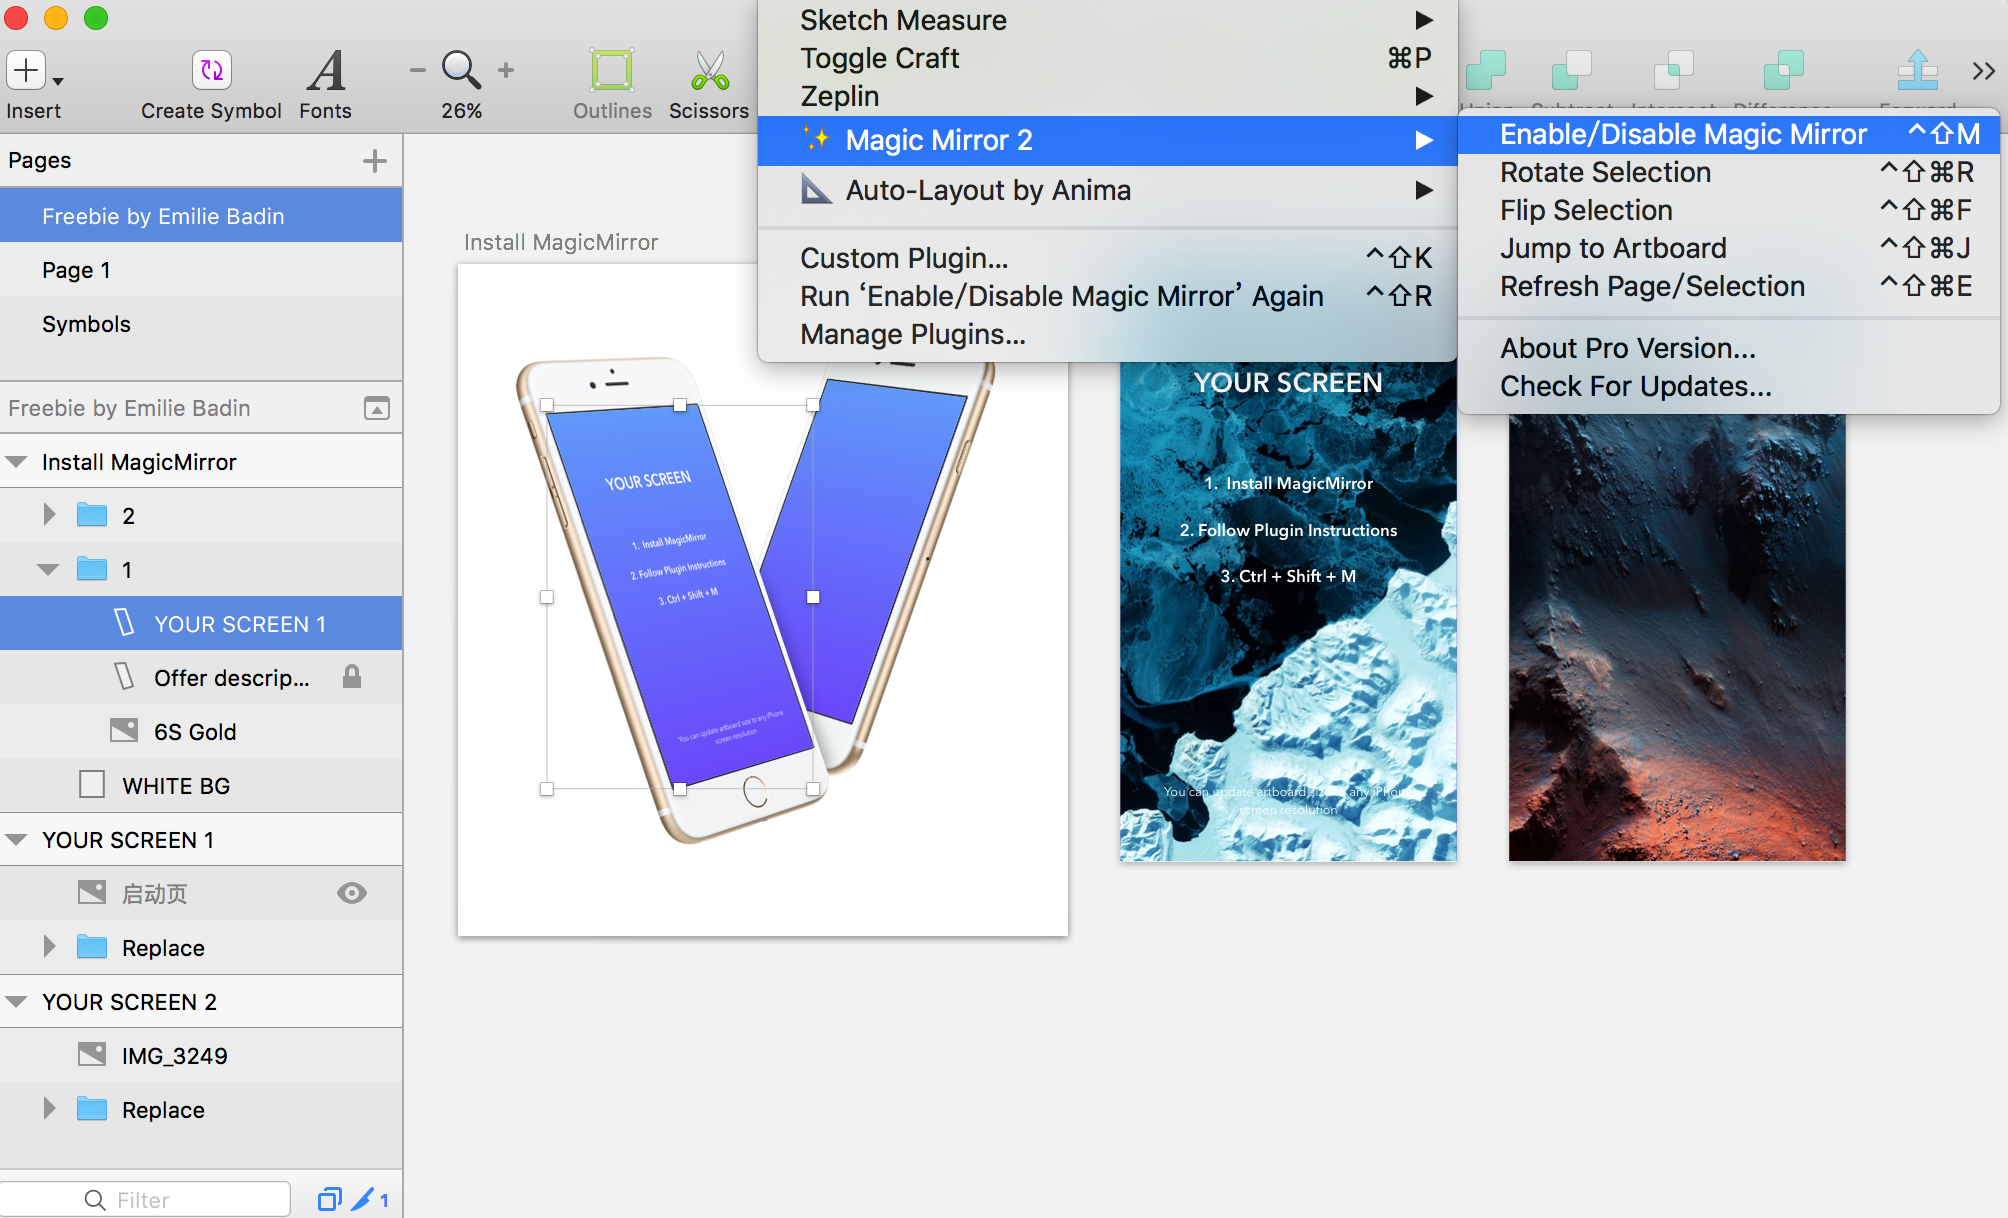
Task: Choose Enable/Disable Magic Mirror menu item
Action: click(1683, 134)
